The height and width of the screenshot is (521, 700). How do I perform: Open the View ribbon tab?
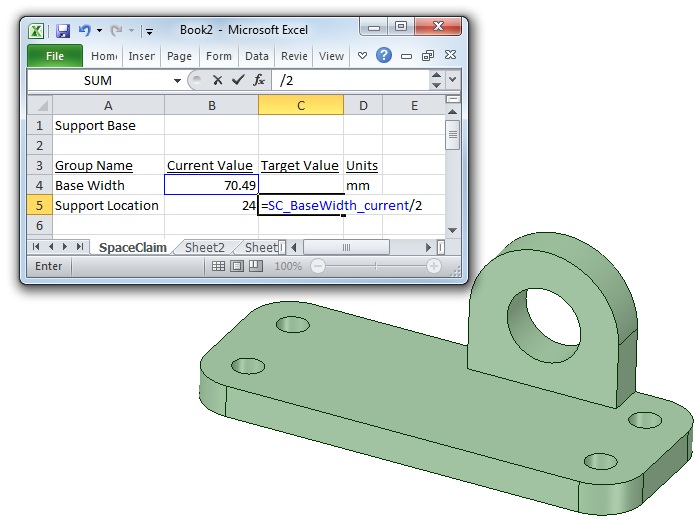331,56
